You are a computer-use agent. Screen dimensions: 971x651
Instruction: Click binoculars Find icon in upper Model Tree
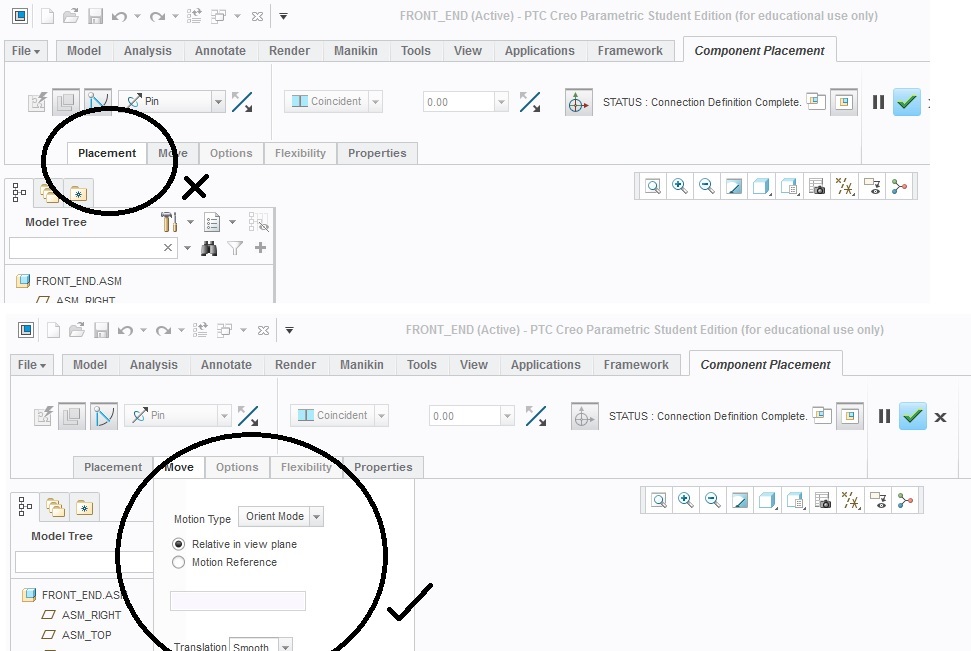[209, 248]
